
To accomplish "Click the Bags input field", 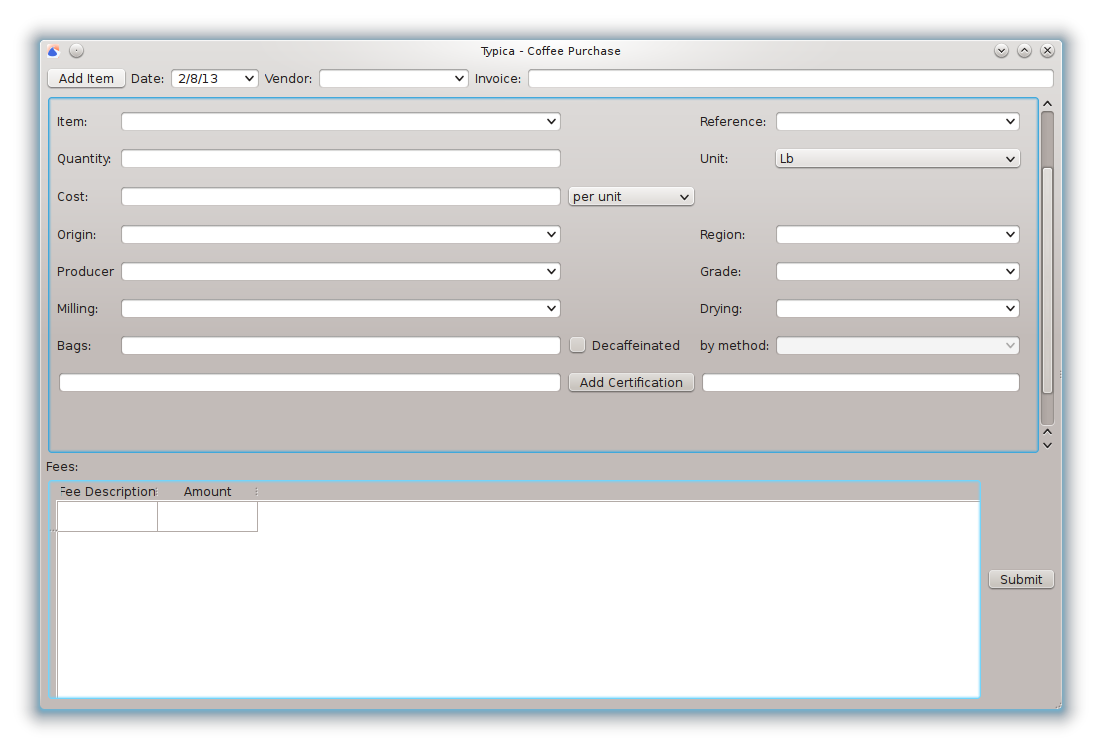I will pos(341,346).
